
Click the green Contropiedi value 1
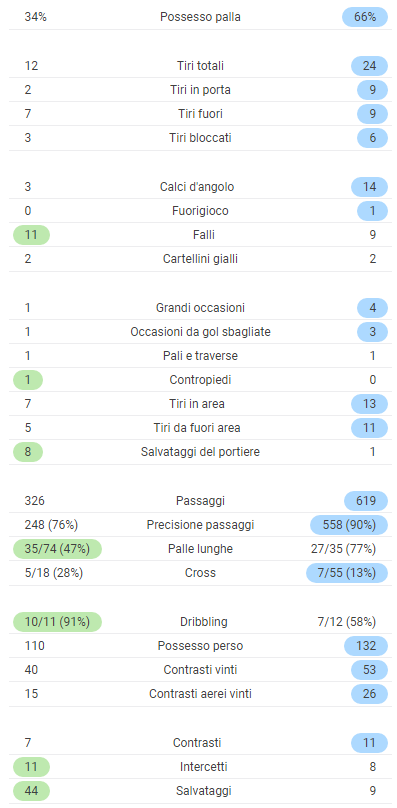click(x=28, y=380)
